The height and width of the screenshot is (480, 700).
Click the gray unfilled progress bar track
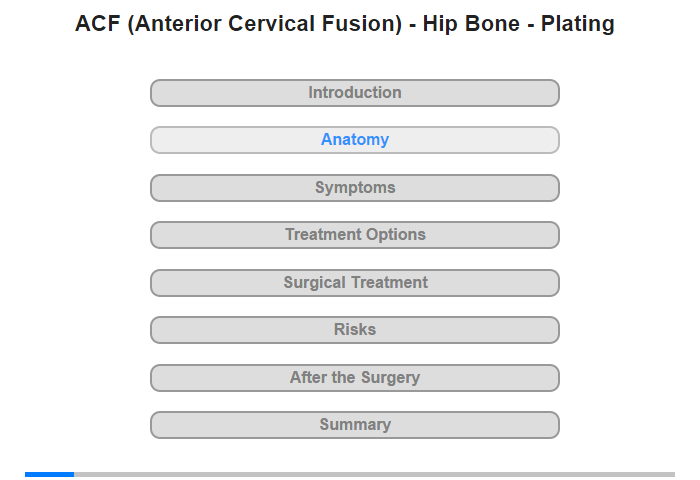(374, 474)
